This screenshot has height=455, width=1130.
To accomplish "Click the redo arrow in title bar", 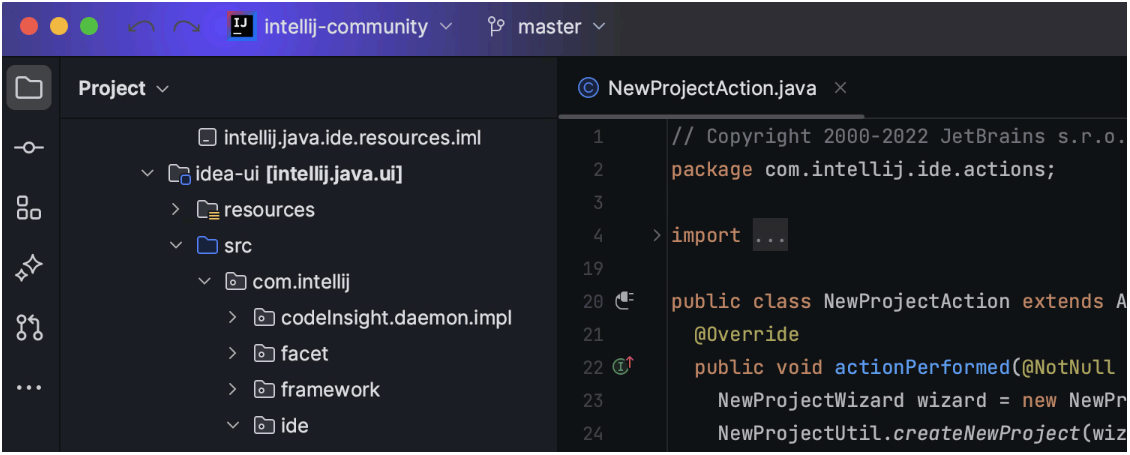I will (x=186, y=27).
